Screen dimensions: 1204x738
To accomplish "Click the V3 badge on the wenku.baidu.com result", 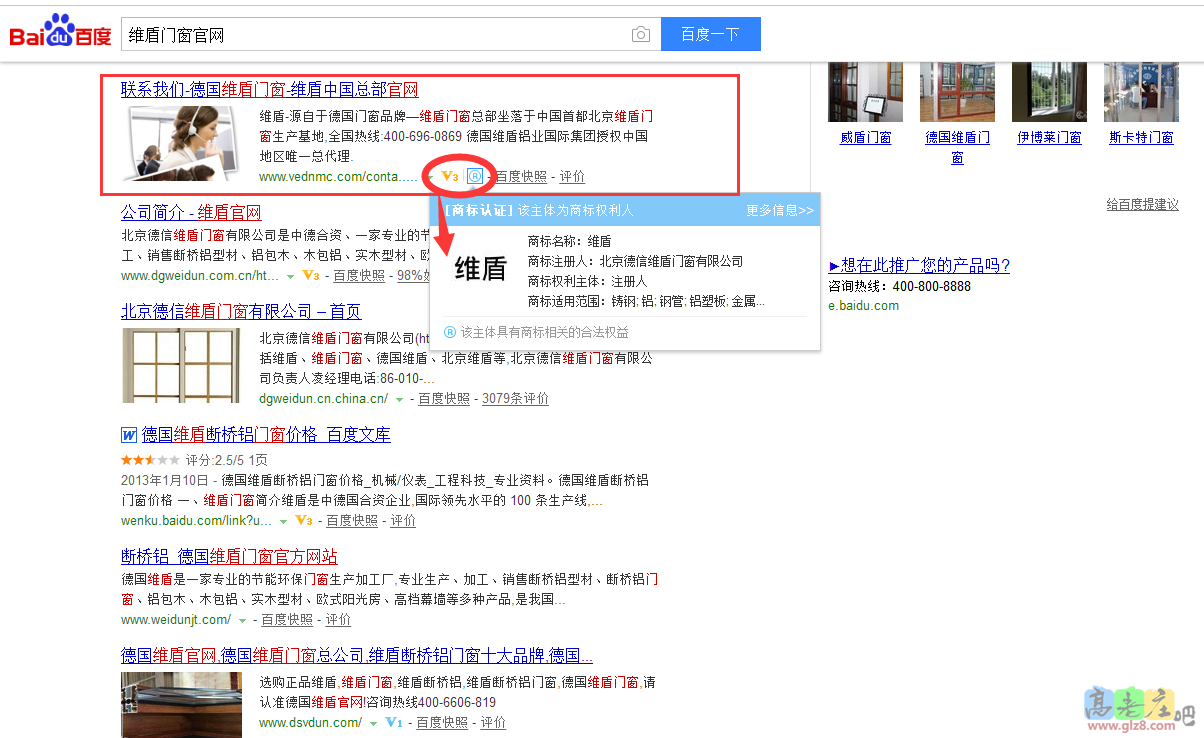I will (x=304, y=521).
